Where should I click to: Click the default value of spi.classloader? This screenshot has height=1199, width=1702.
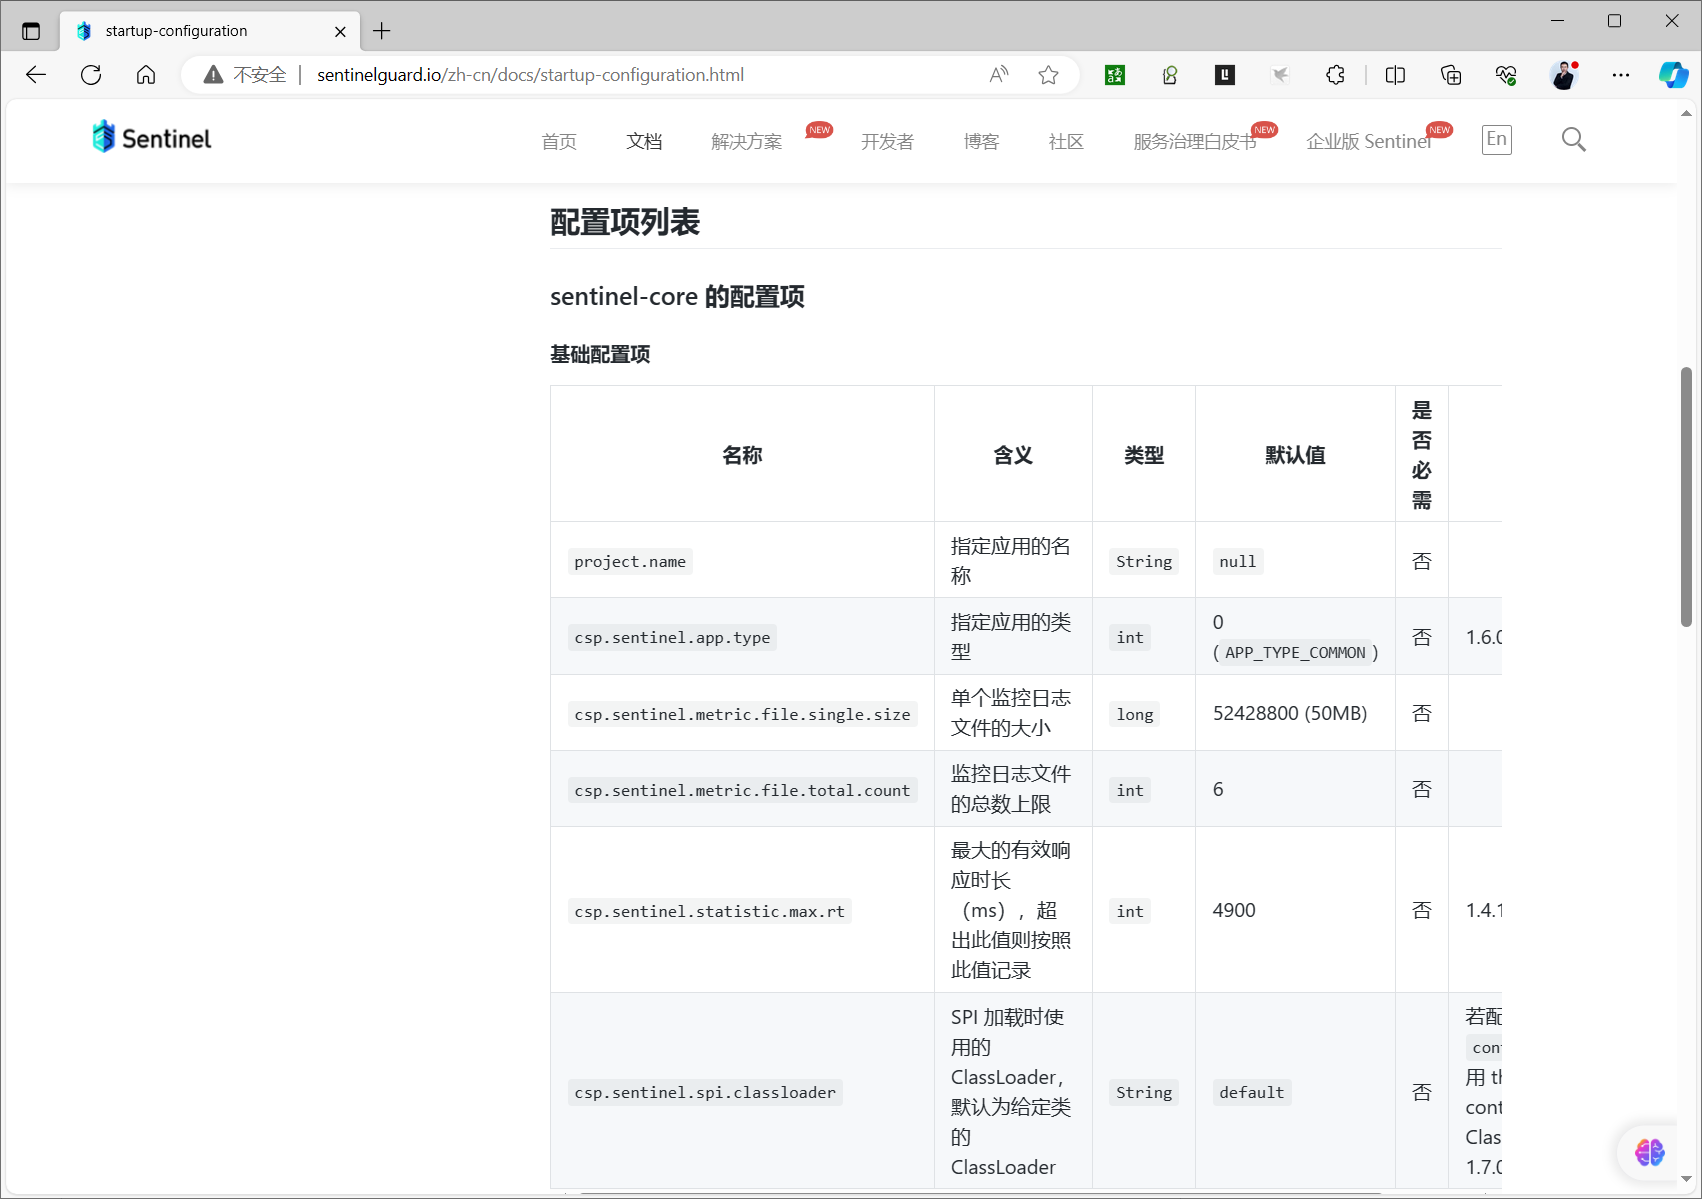[x=1252, y=1092]
